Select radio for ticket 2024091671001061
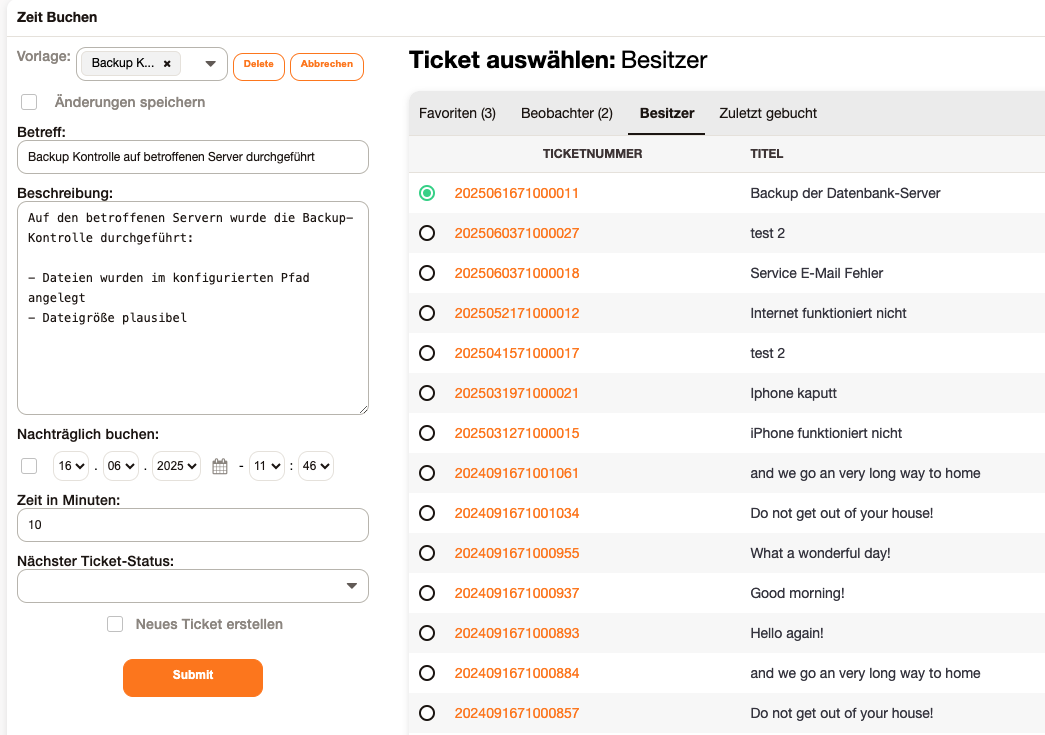The width and height of the screenshot is (1045, 735). pos(427,473)
